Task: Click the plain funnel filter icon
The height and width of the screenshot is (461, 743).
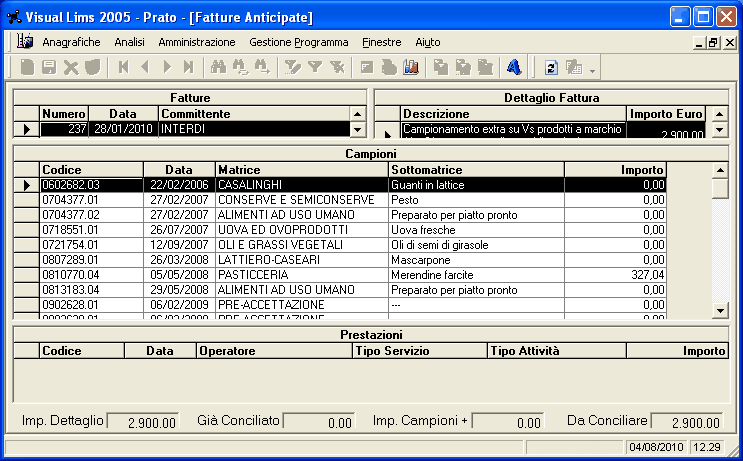Action: tap(315, 67)
